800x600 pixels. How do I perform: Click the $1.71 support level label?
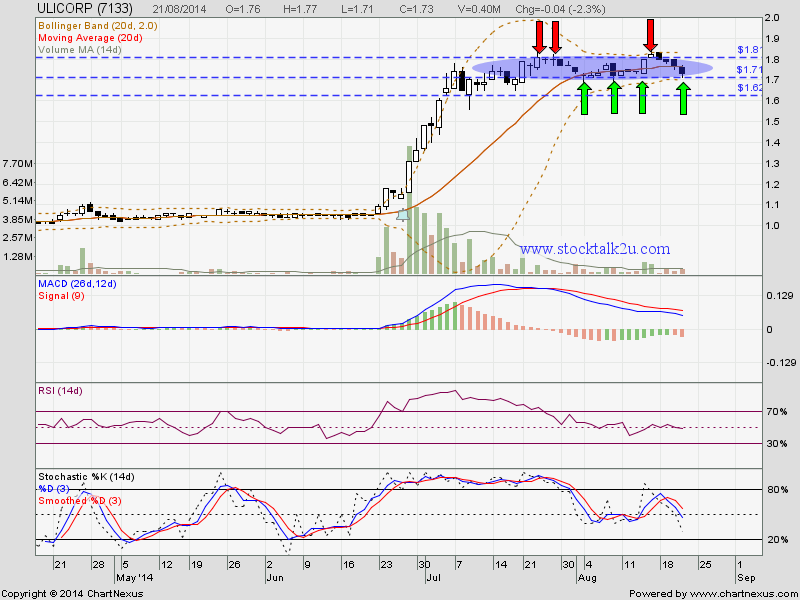[749, 69]
